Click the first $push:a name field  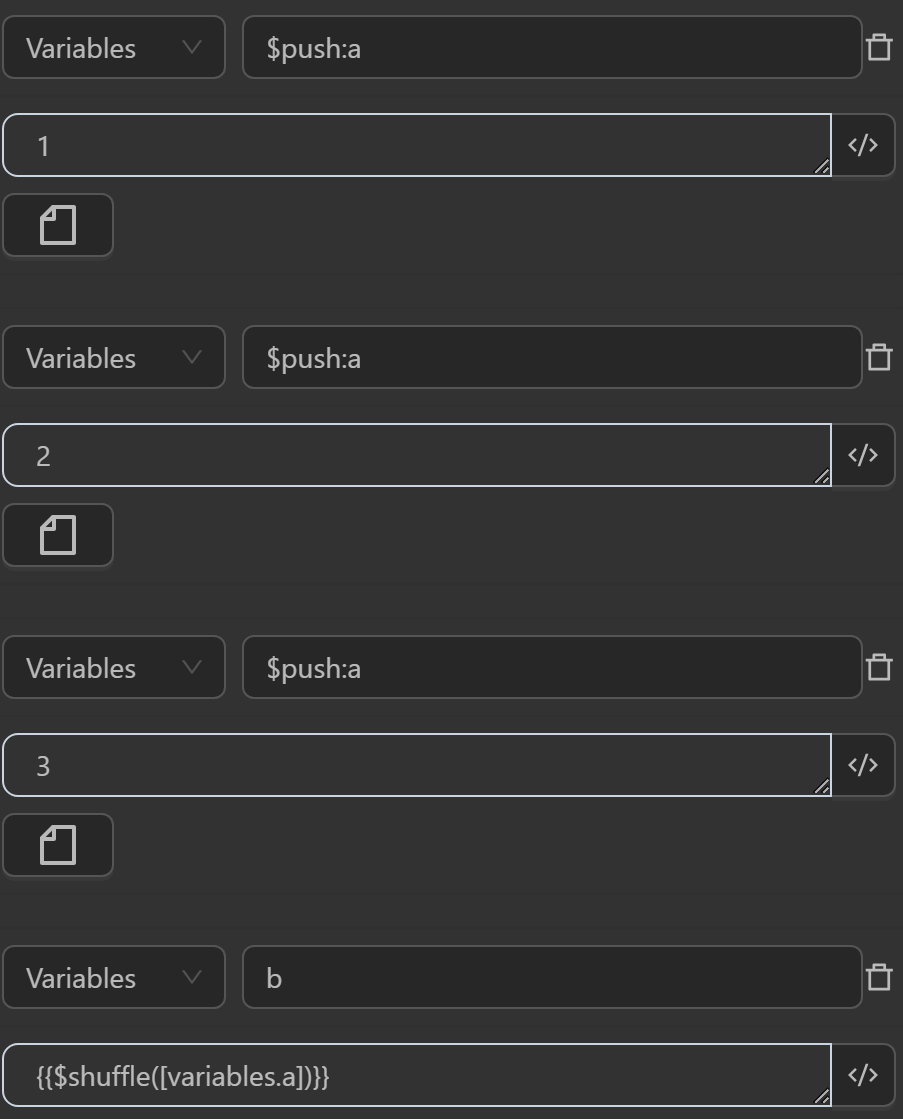tap(551, 47)
